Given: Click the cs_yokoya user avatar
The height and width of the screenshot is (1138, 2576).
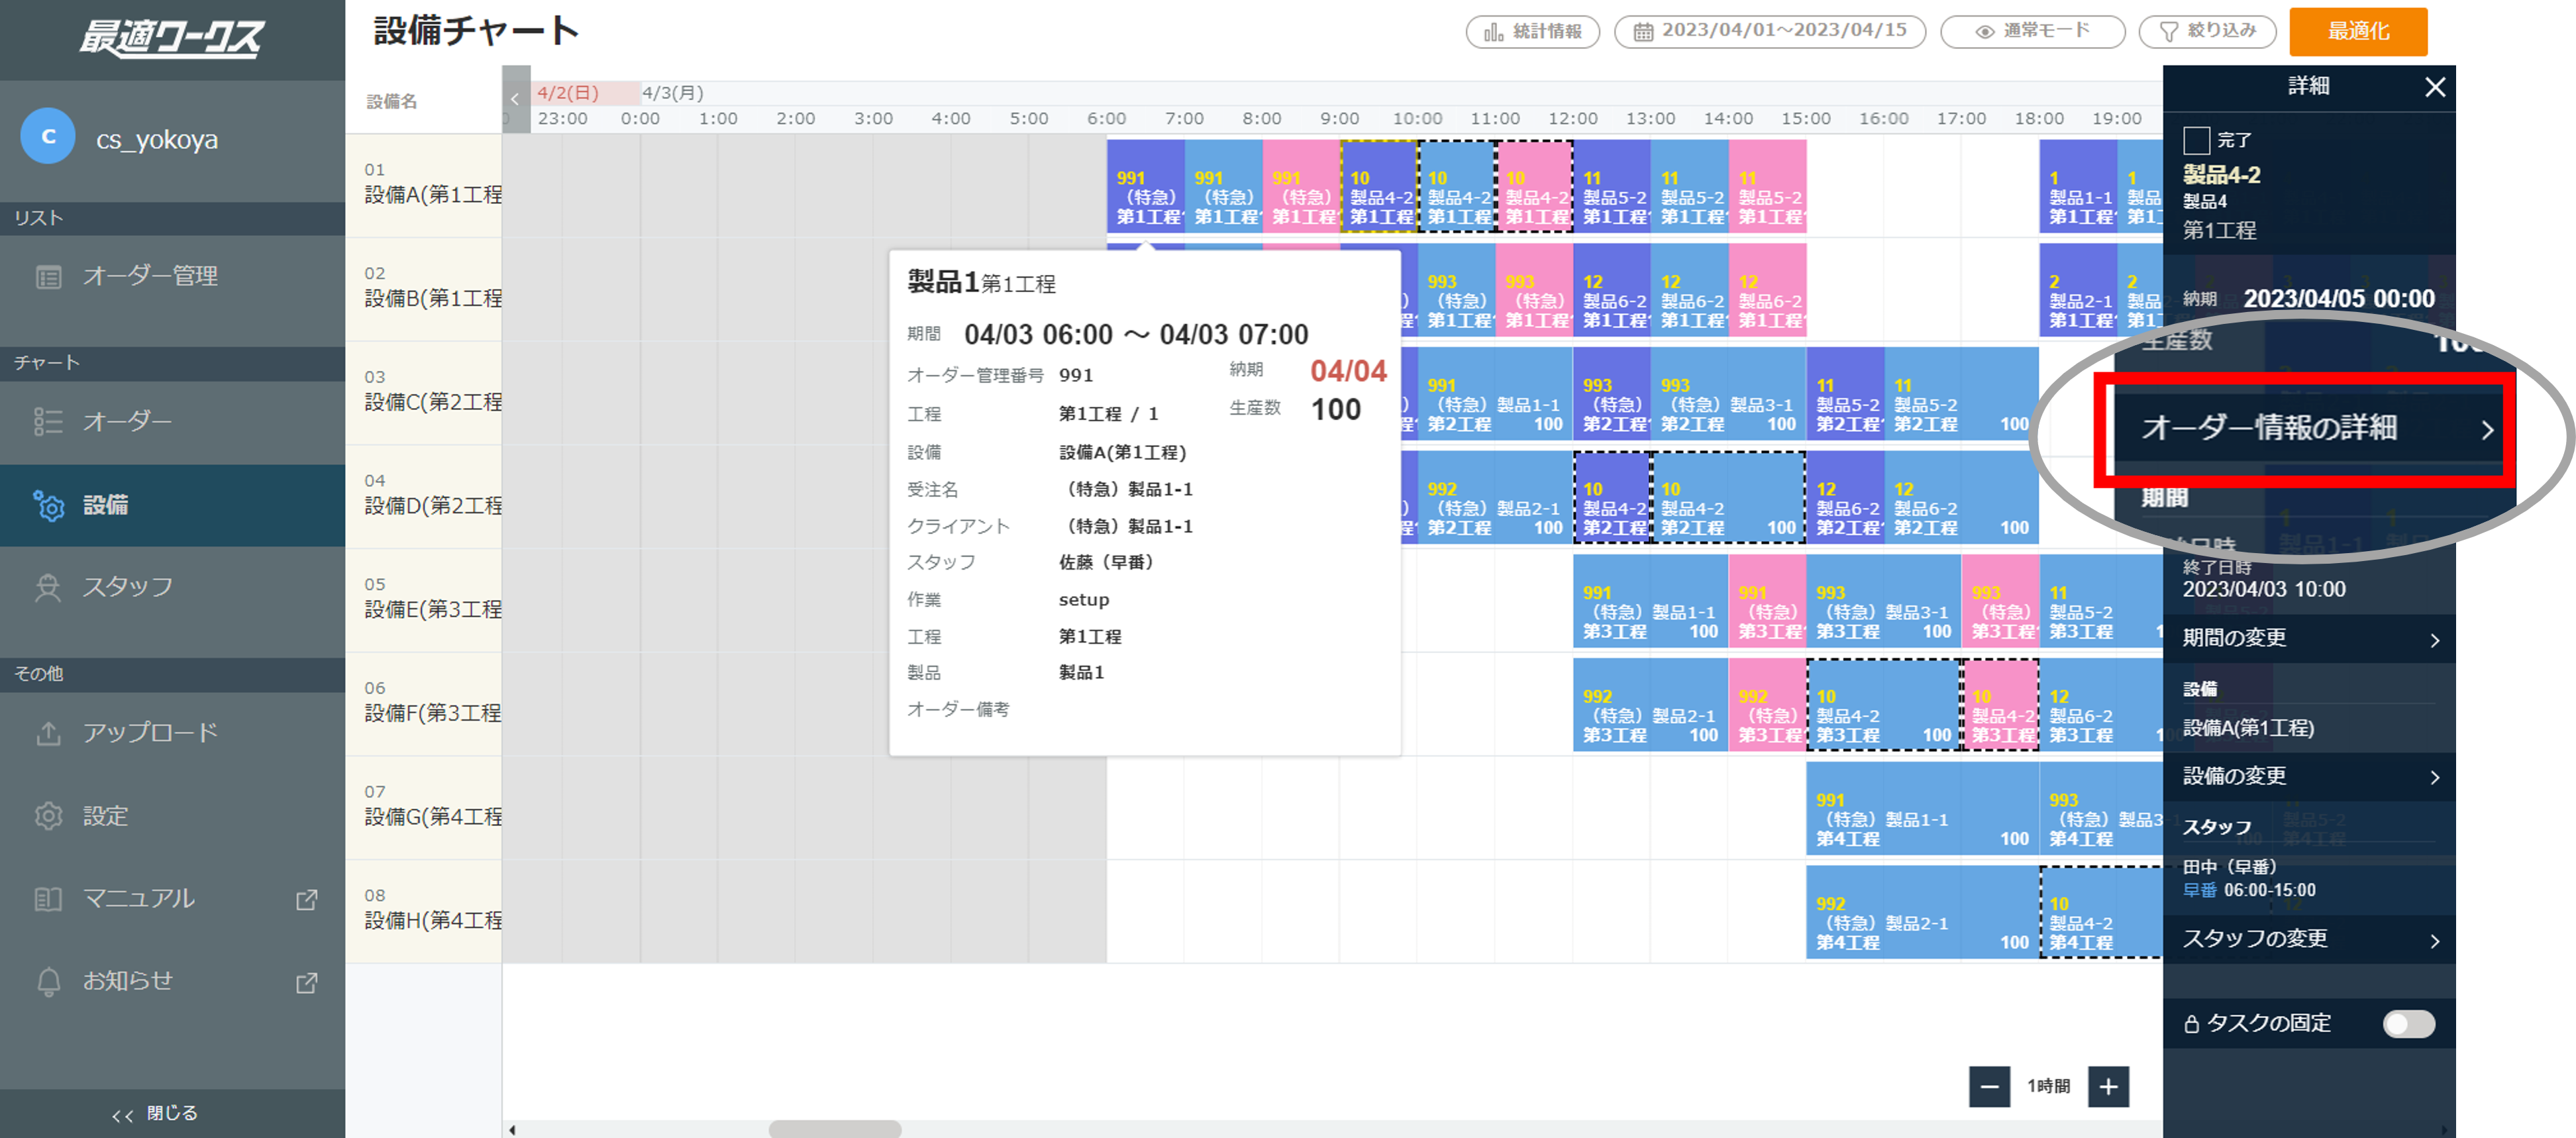Looking at the screenshot, I should [47, 137].
